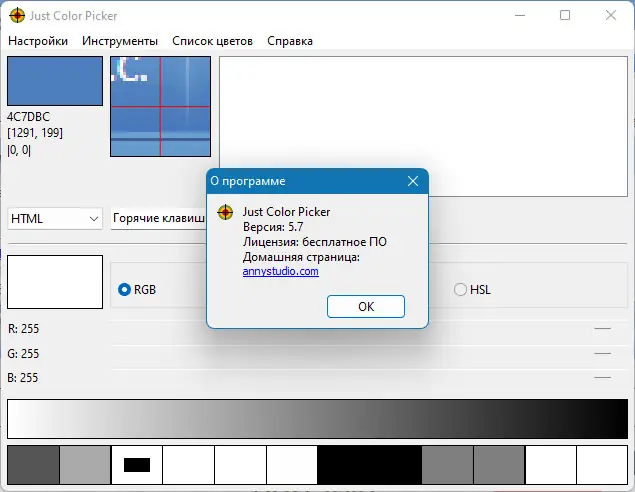
Task: Click the "R: 255" value label
Action: tap(23, 328)
